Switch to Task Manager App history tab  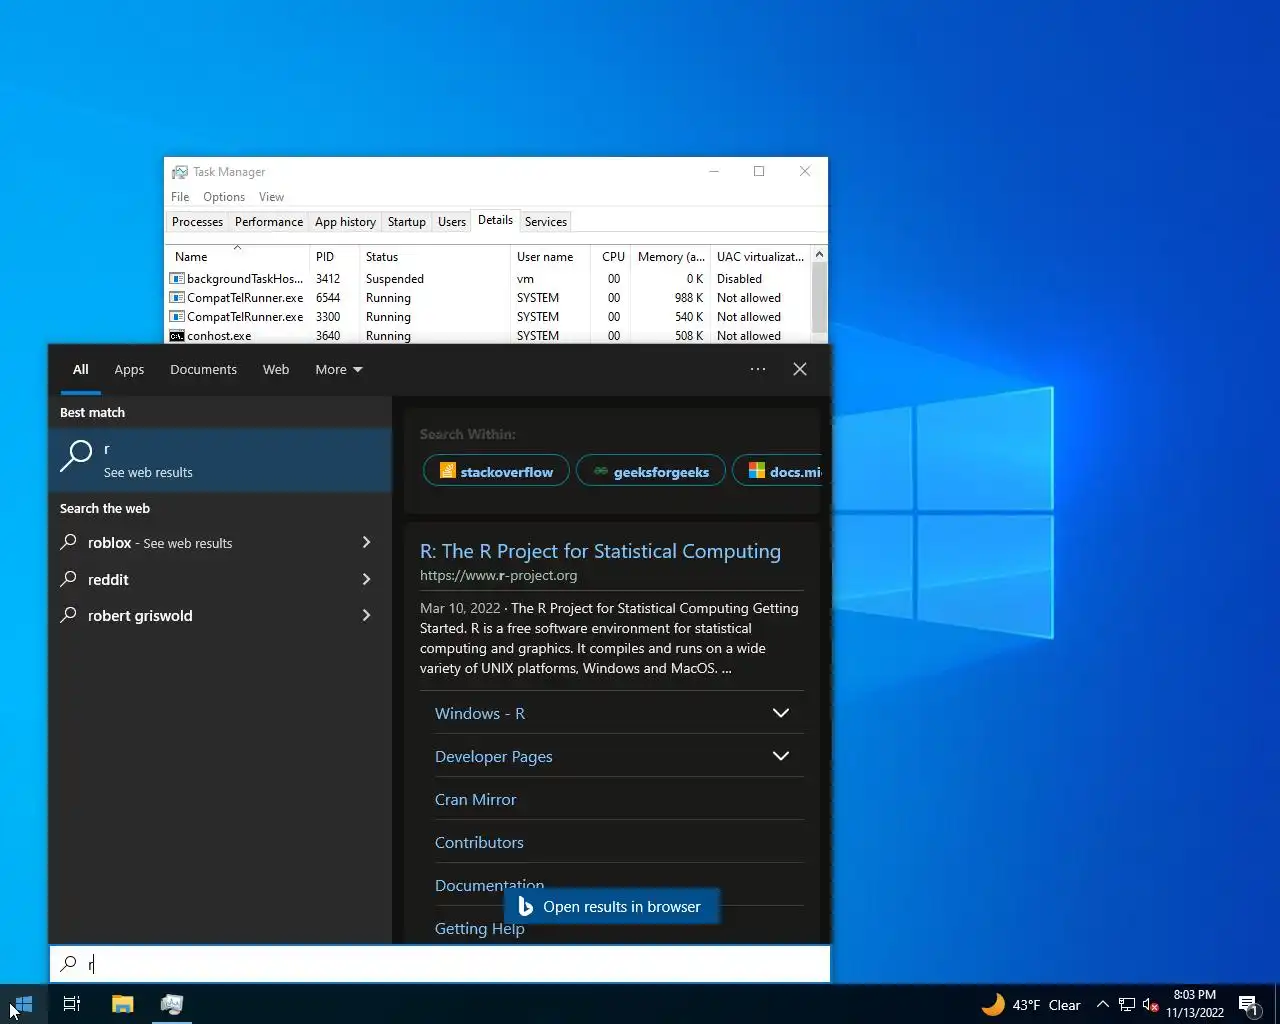[345, 222]
